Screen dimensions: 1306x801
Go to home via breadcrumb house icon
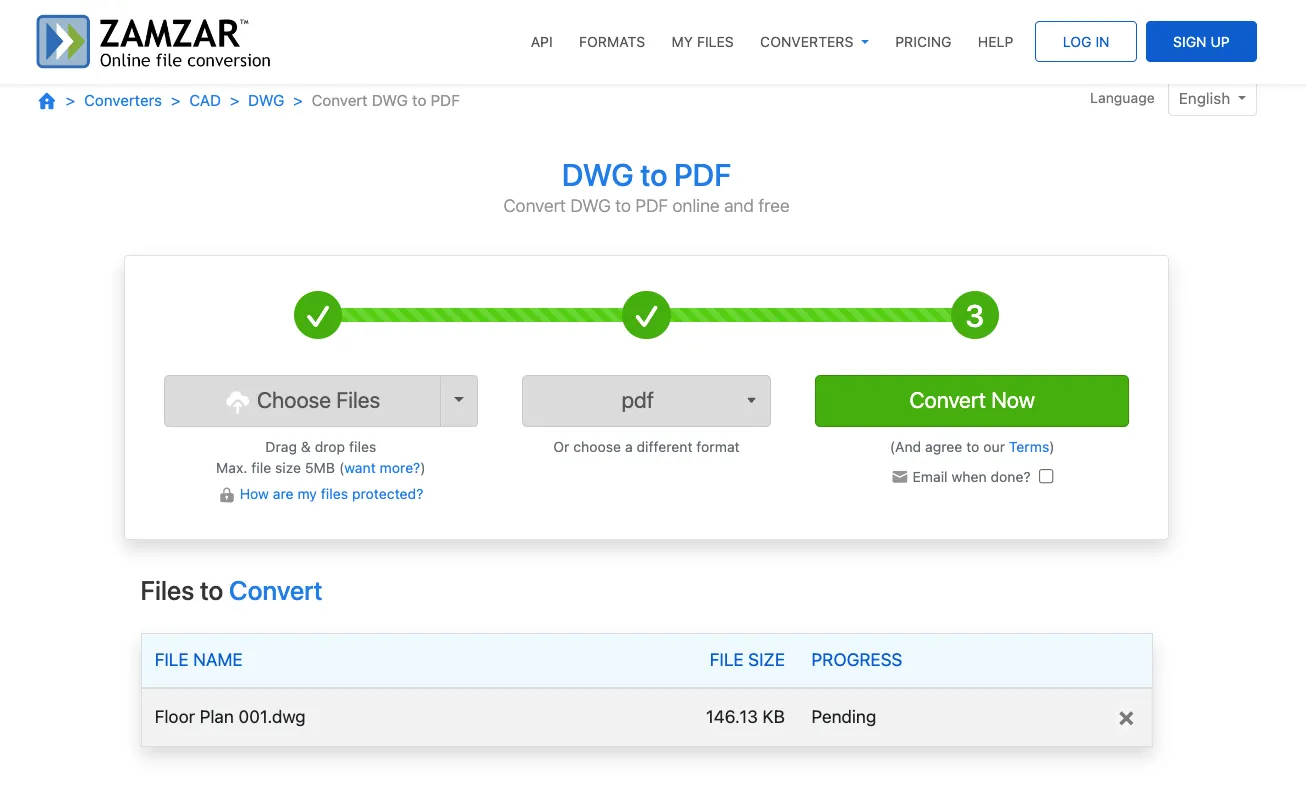point(47,101)
